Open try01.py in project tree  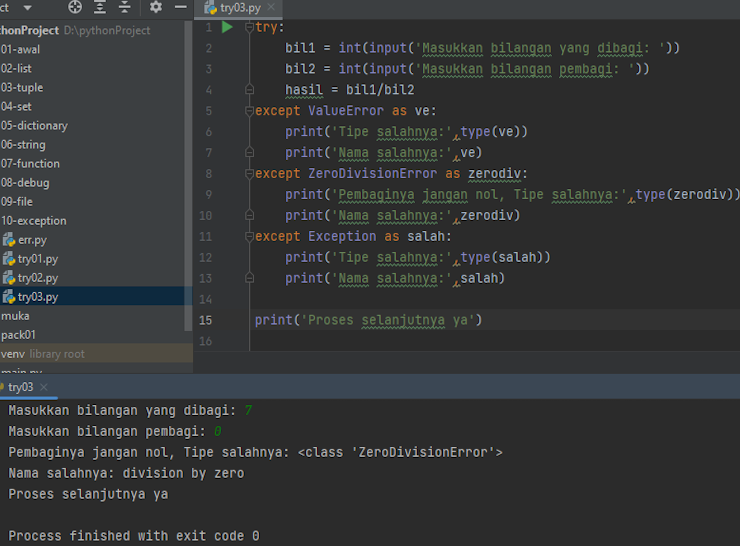tap(38, 259)
